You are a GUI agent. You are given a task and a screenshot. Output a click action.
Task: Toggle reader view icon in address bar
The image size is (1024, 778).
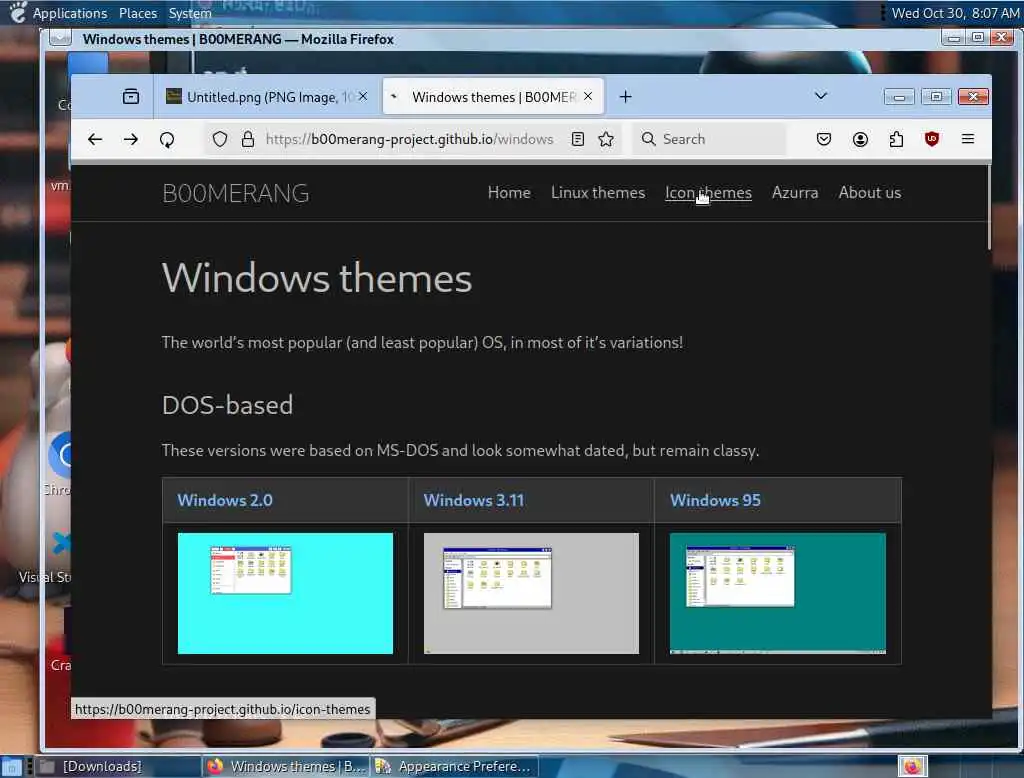click(577, 139)
